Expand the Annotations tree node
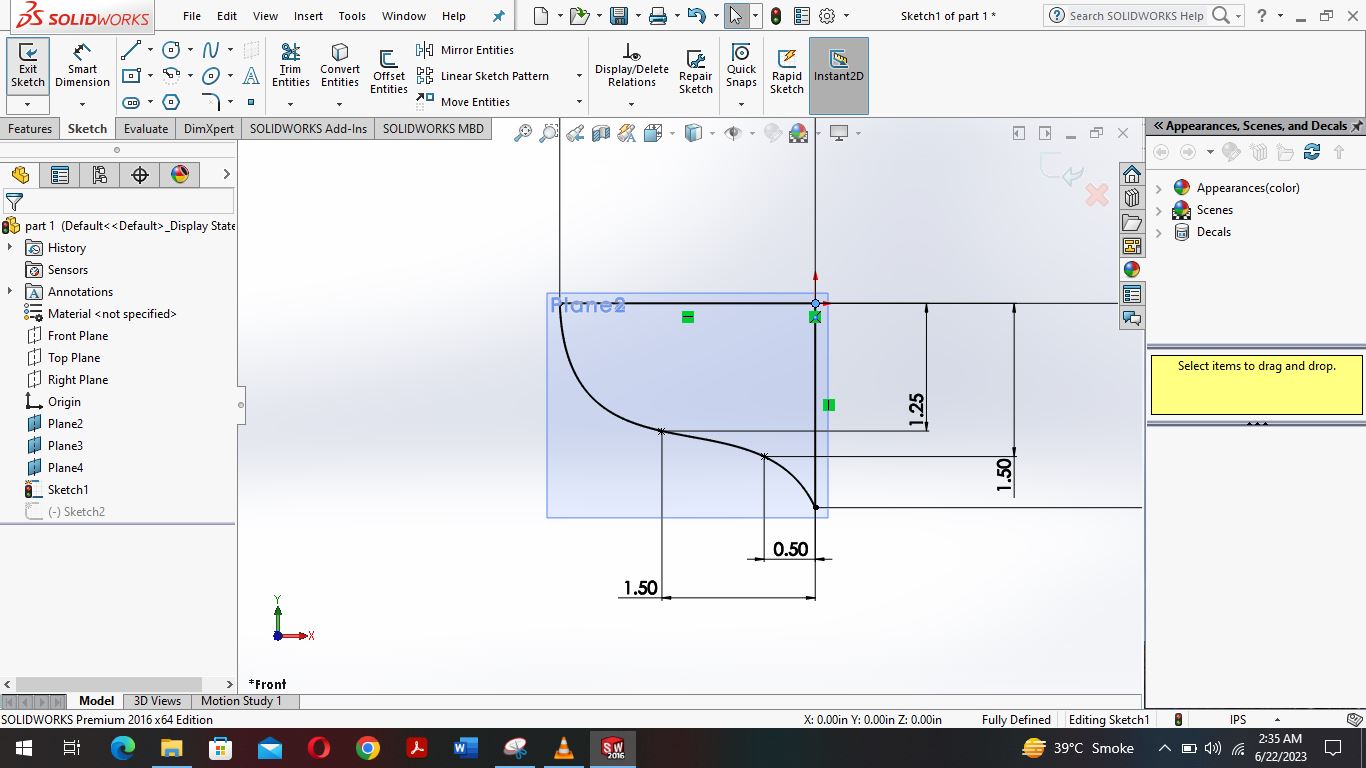This screenshot has width=1366, height=768. (10, 291)
